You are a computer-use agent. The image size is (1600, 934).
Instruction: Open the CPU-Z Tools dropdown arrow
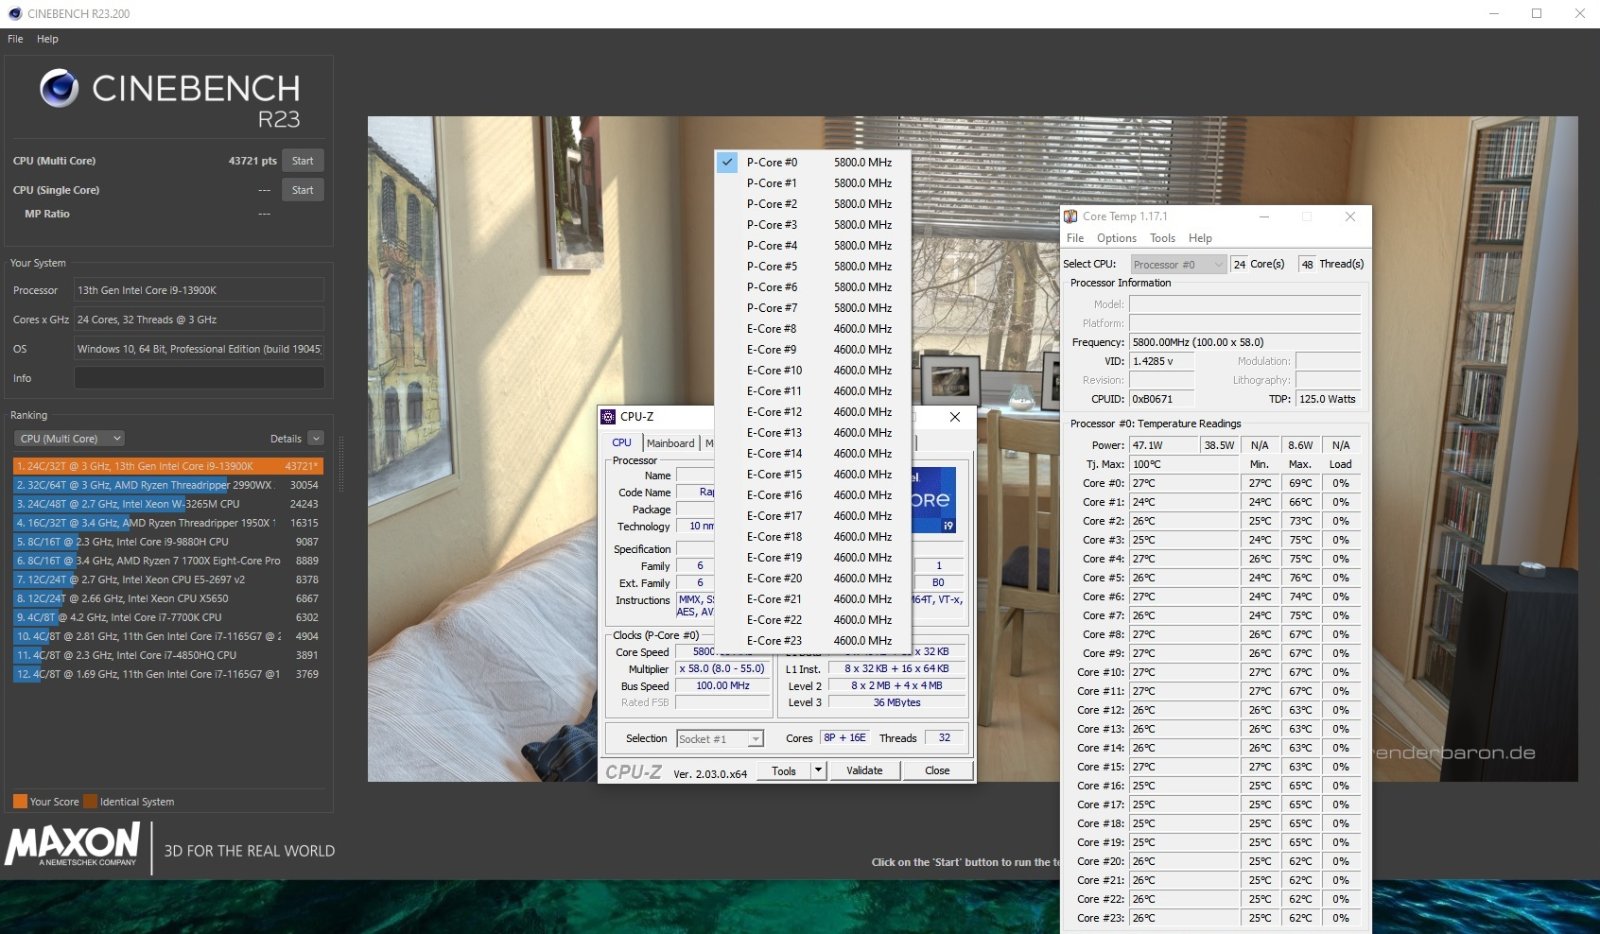818,770
